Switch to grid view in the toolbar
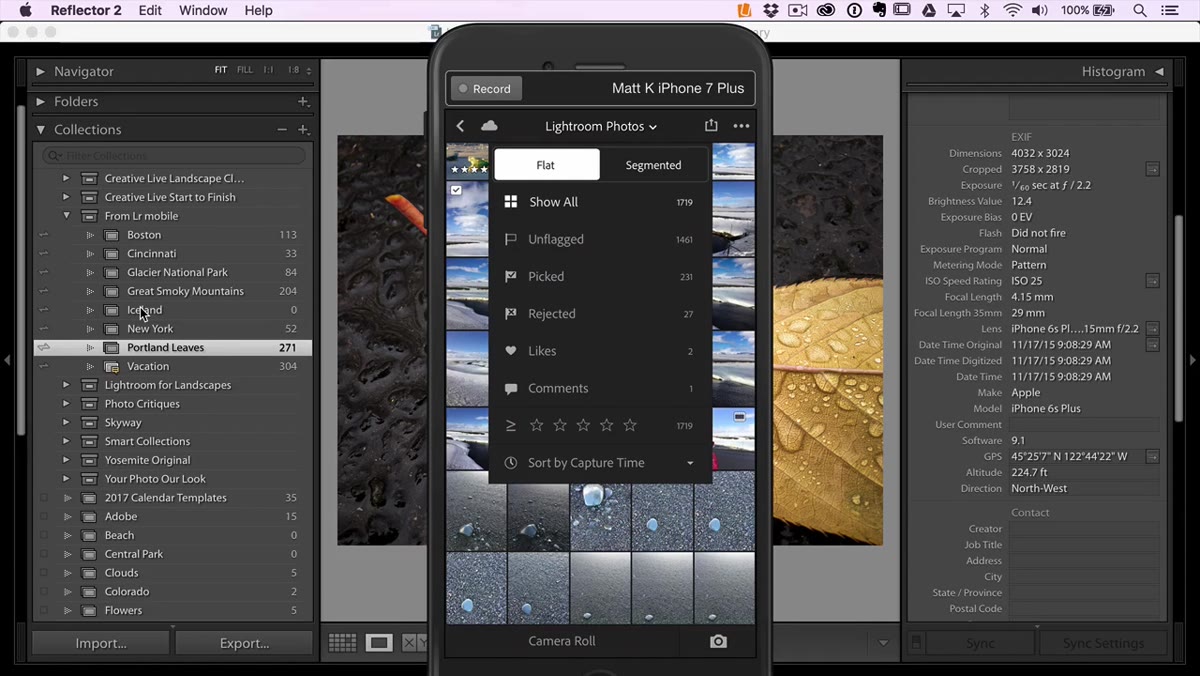The image size is (1200, 676). tap(342, 643)
